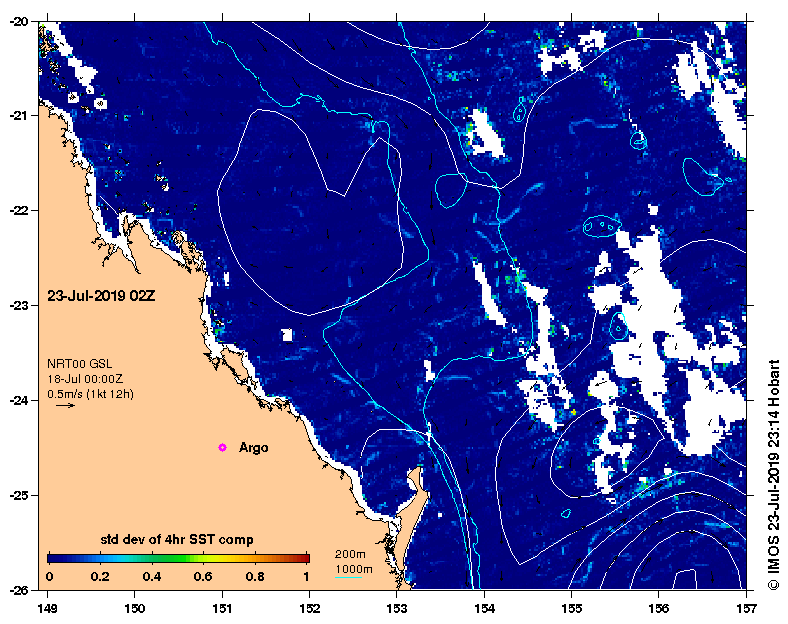Click longitude axis label '156'
The image size is (788, 624).
tap(659, 608)
